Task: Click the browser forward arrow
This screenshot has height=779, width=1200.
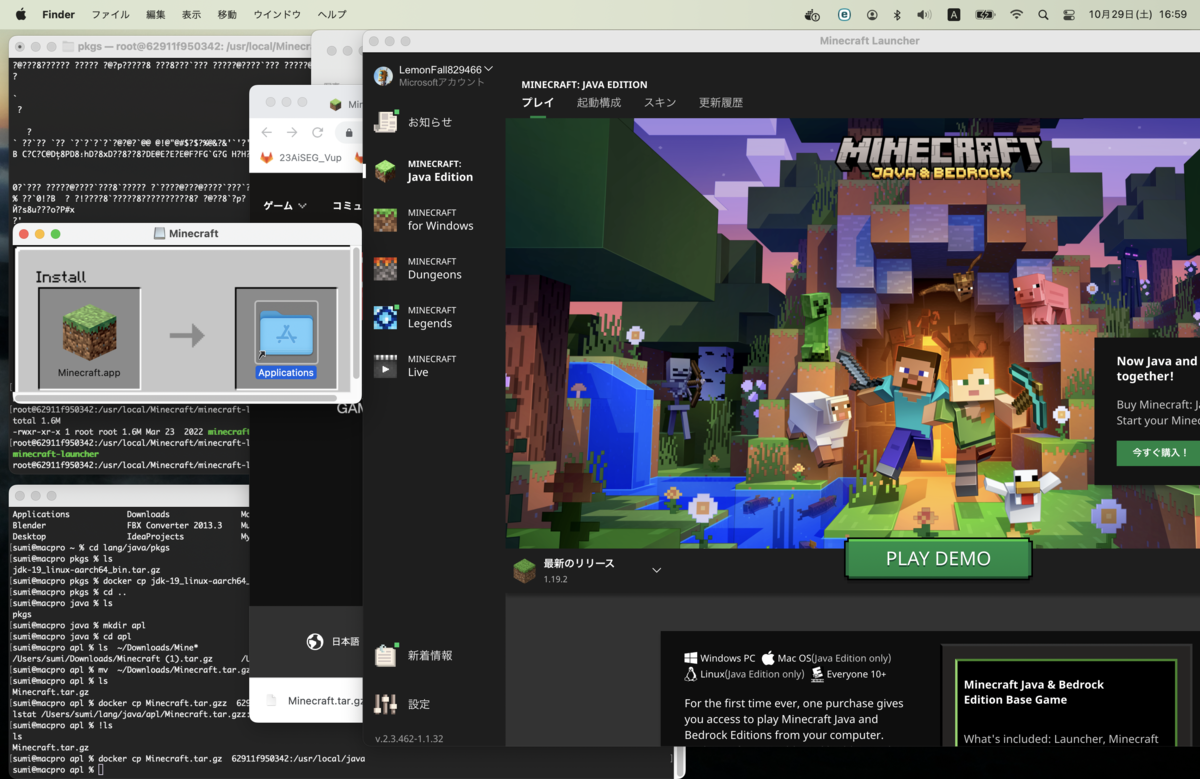Action: [292, 132]
